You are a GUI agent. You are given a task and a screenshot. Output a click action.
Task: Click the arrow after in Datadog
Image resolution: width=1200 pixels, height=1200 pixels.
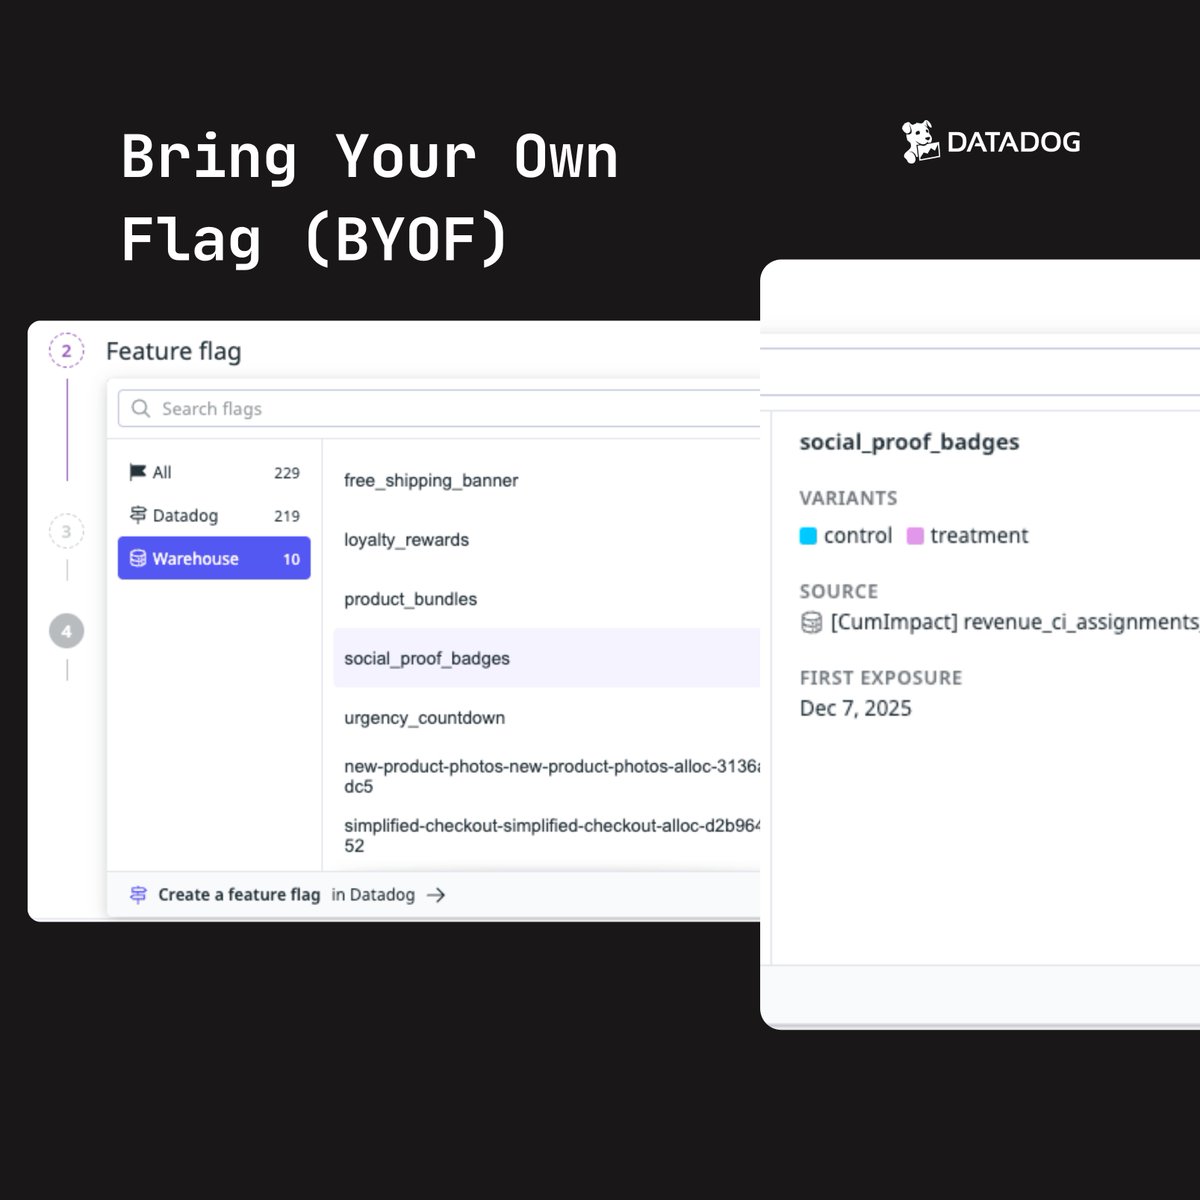tap(436, 895)
